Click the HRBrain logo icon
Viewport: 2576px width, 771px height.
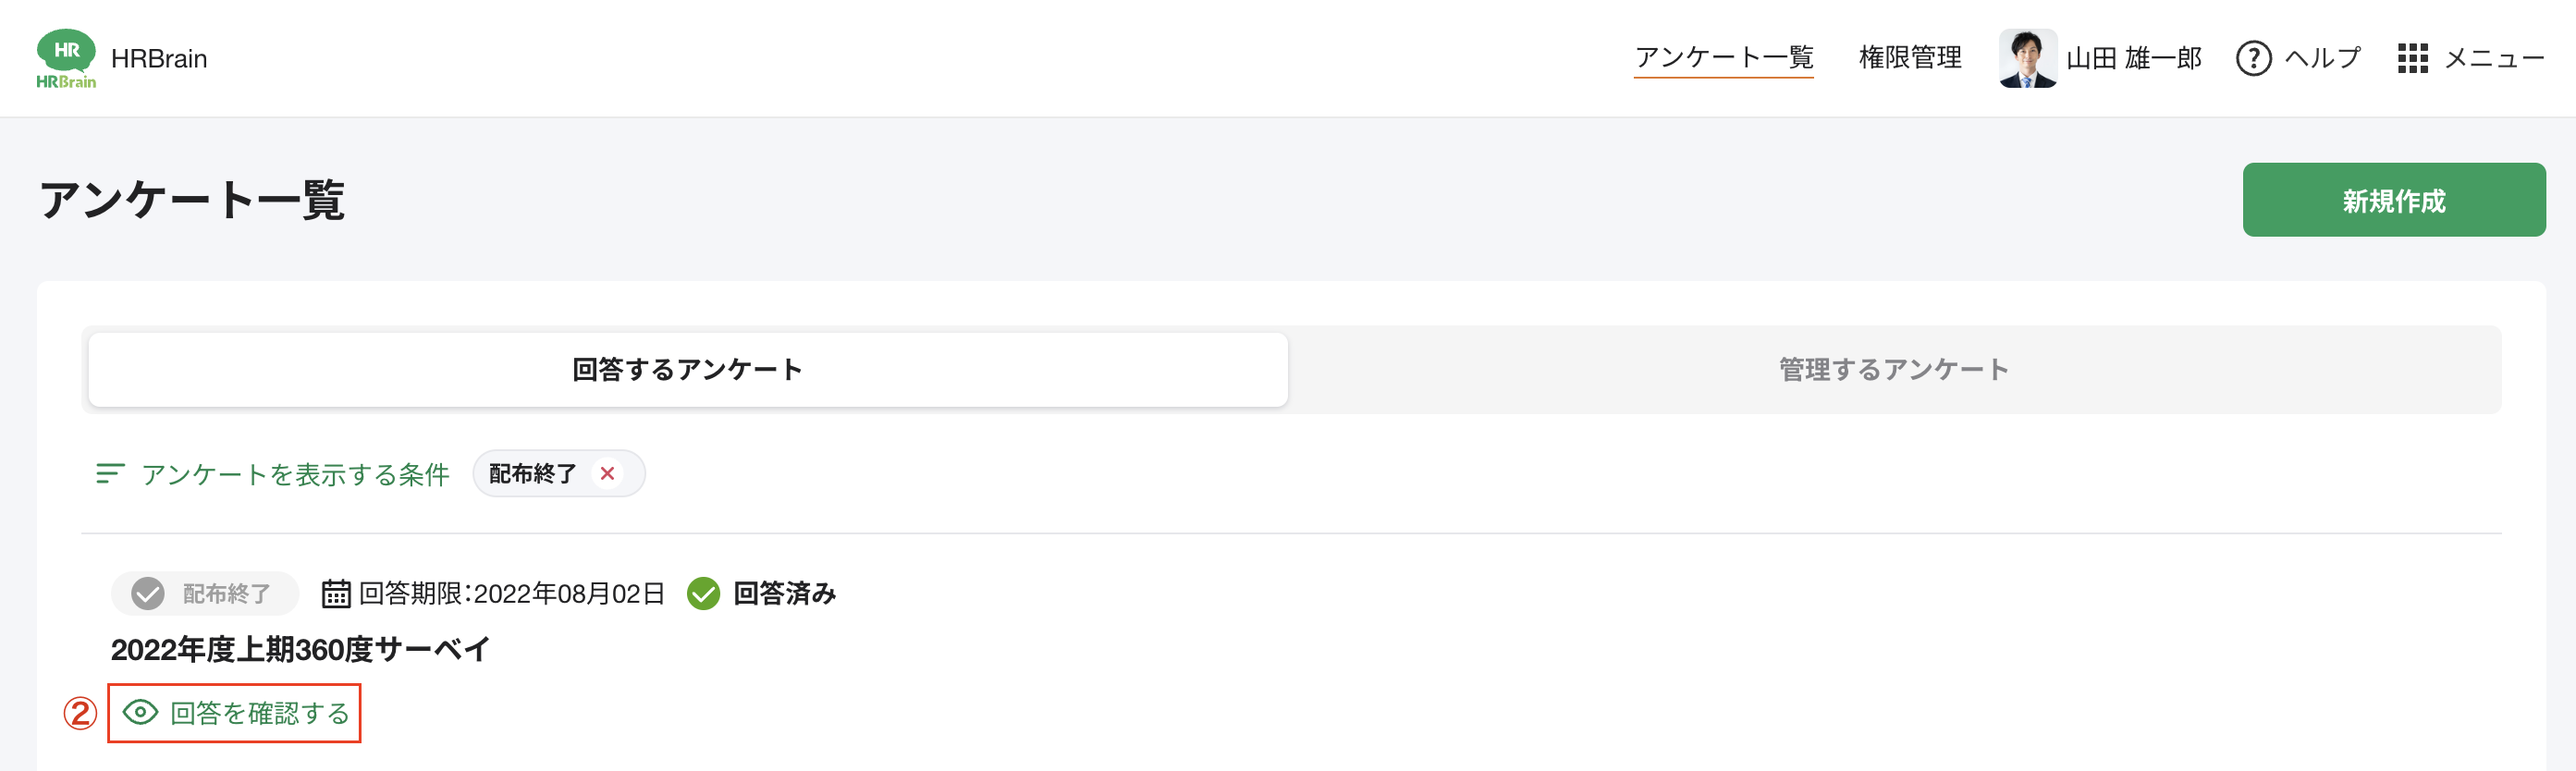(x=66, y=58)
